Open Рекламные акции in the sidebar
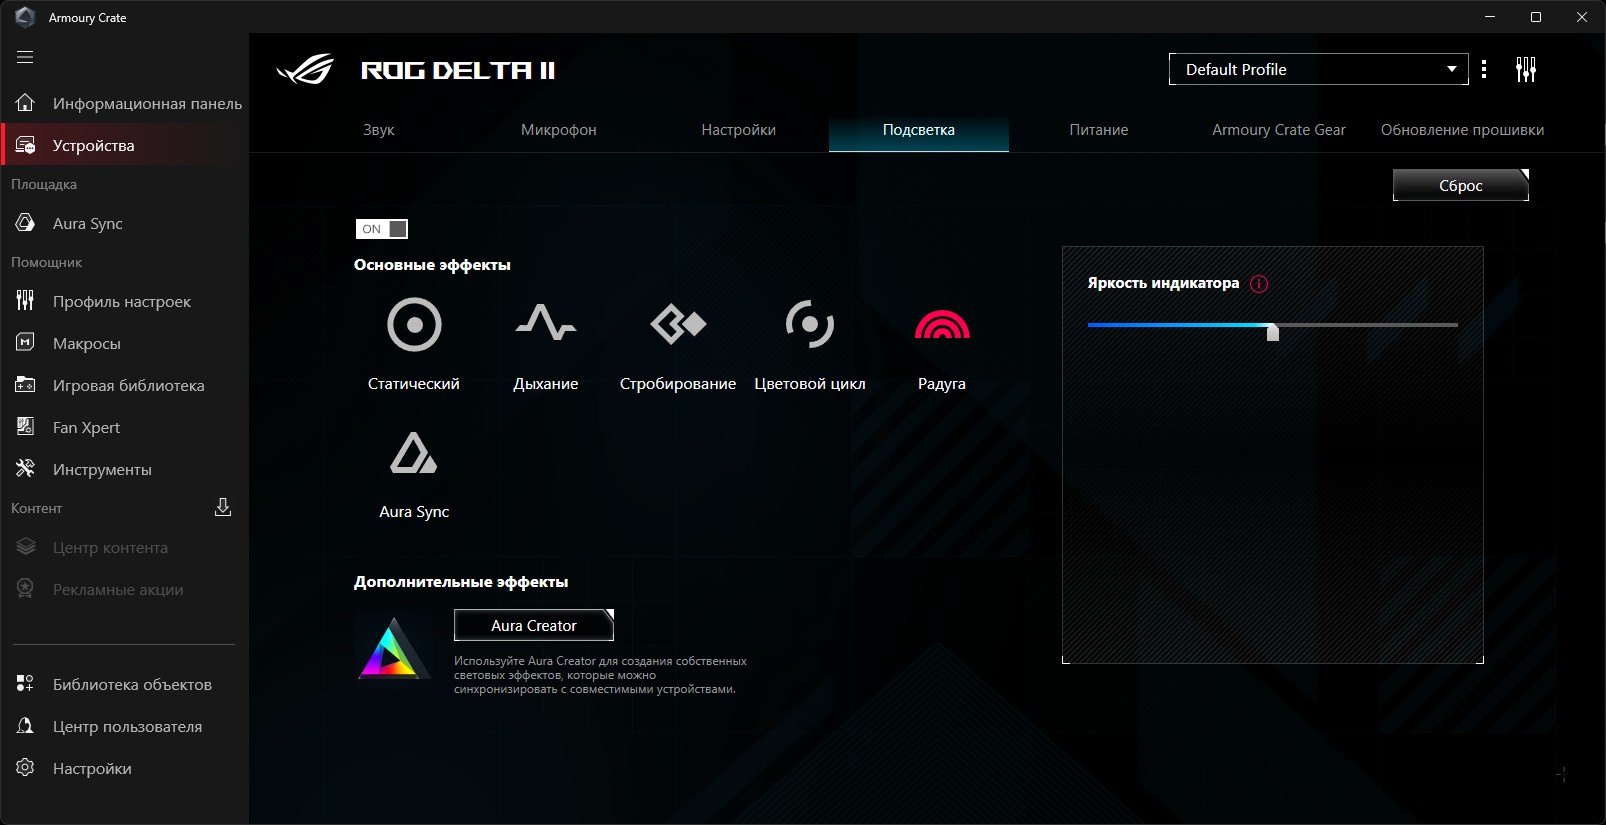The width and height of the screenshot is (1606, 825). (125, 589)
